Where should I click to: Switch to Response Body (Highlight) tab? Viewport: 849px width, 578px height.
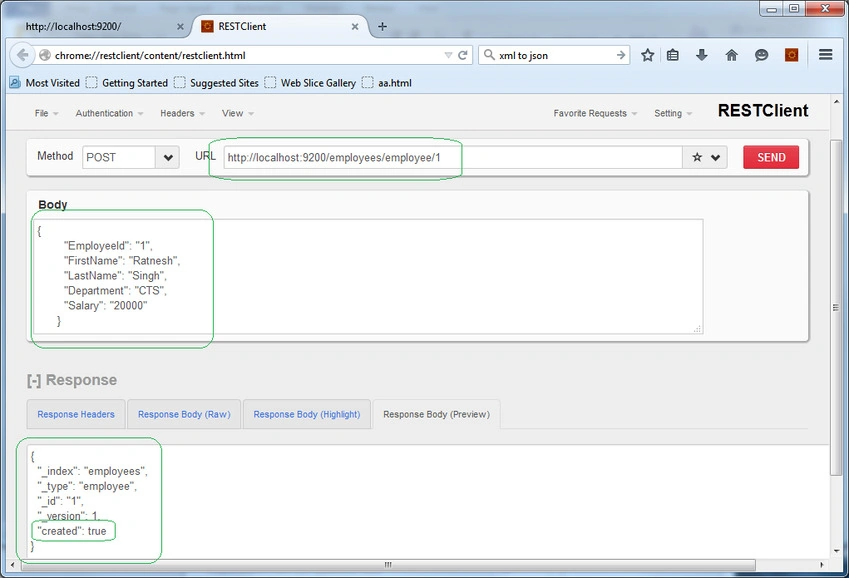[x=306, y=414]
